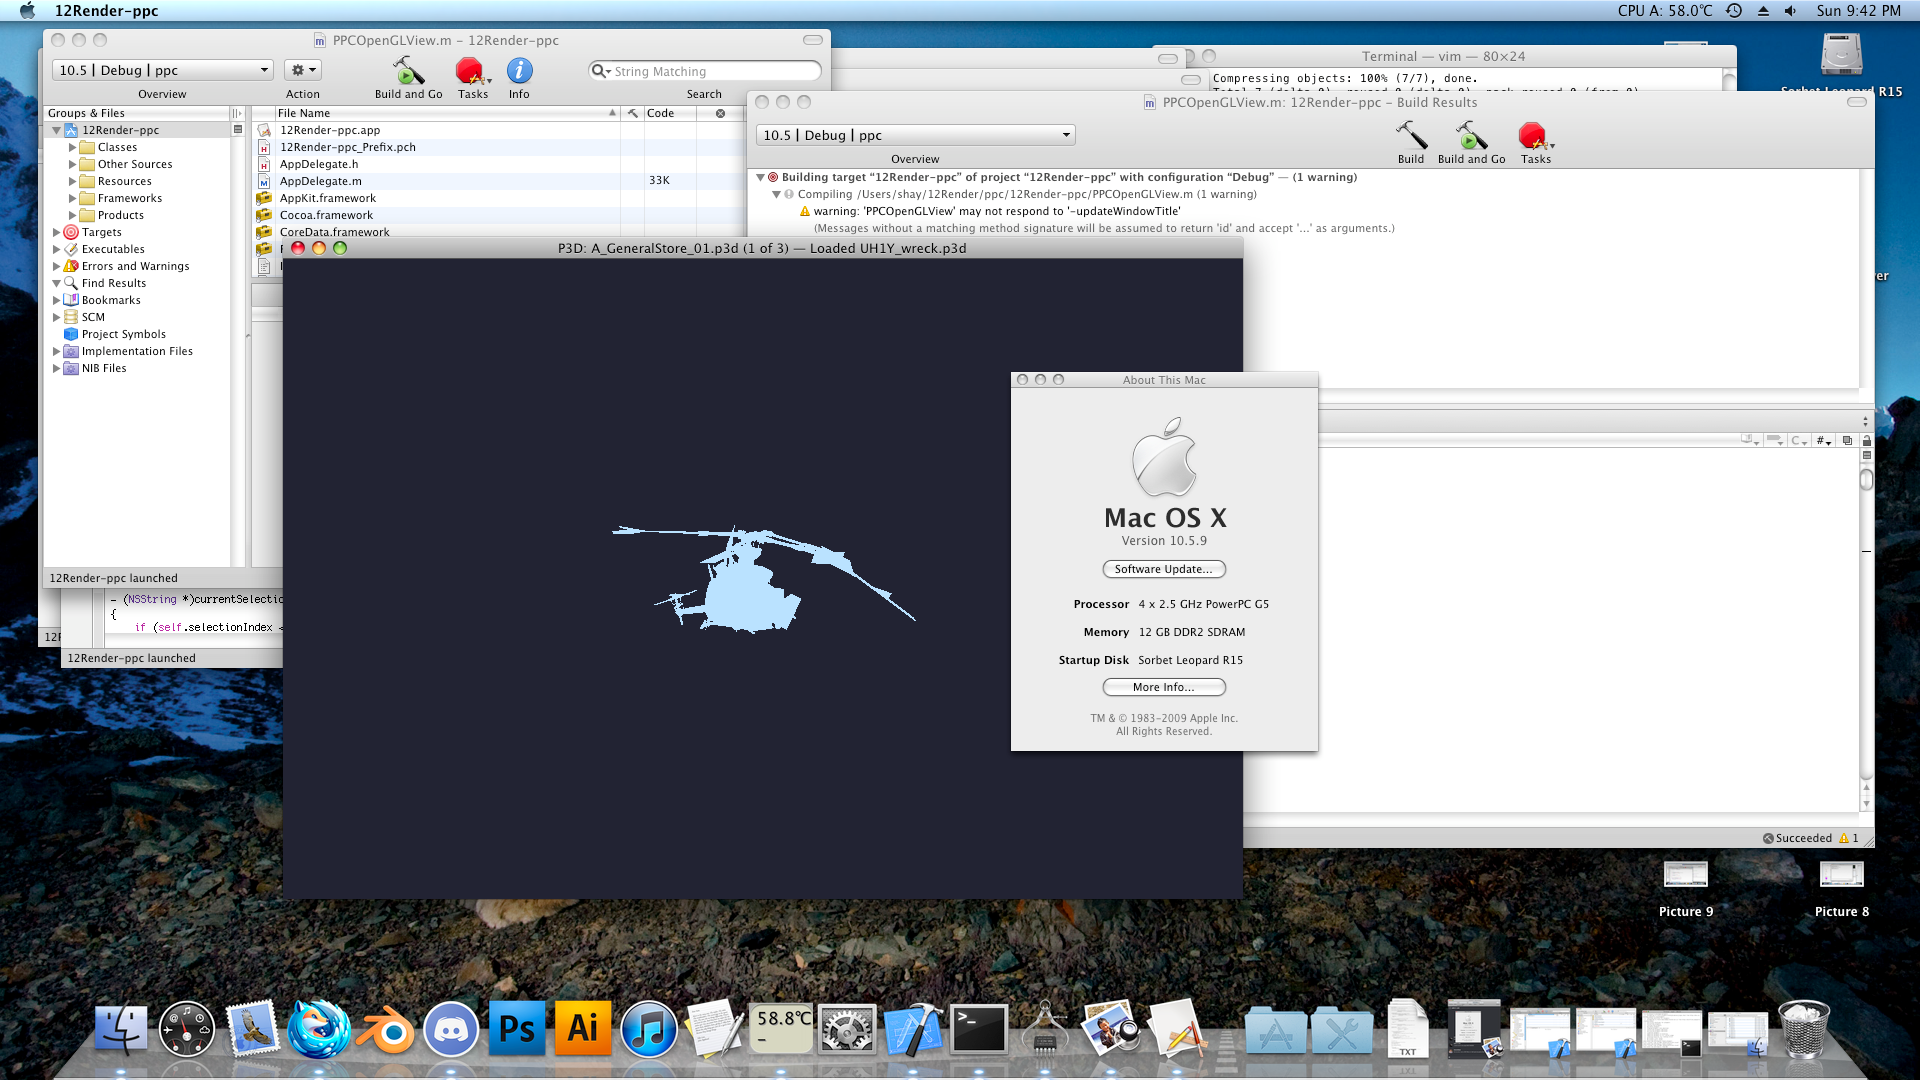This screenshot has height=1080, width=1920.
Task: Open the 10.5 | Debug | ppc overview dropdown in the Build Results window
Action: click(x=915, y=135)
